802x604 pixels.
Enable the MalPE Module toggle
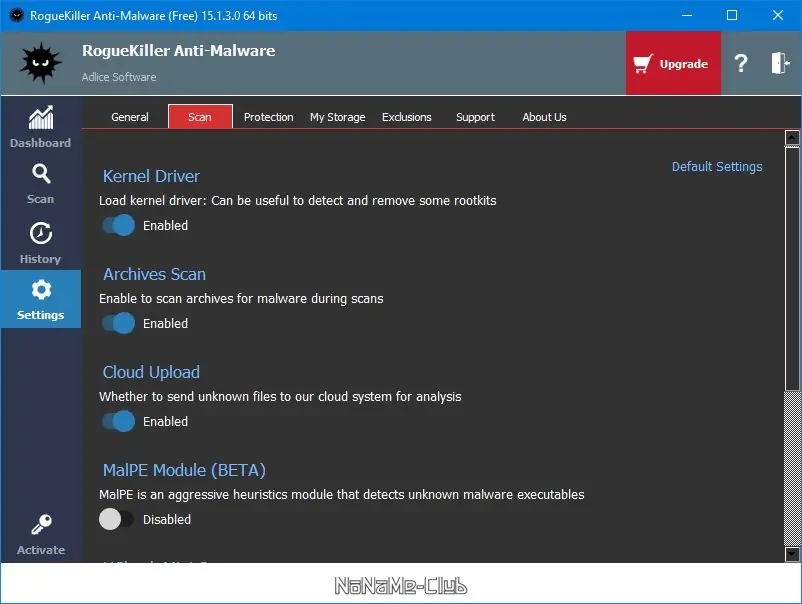click(x=116, y=520)
